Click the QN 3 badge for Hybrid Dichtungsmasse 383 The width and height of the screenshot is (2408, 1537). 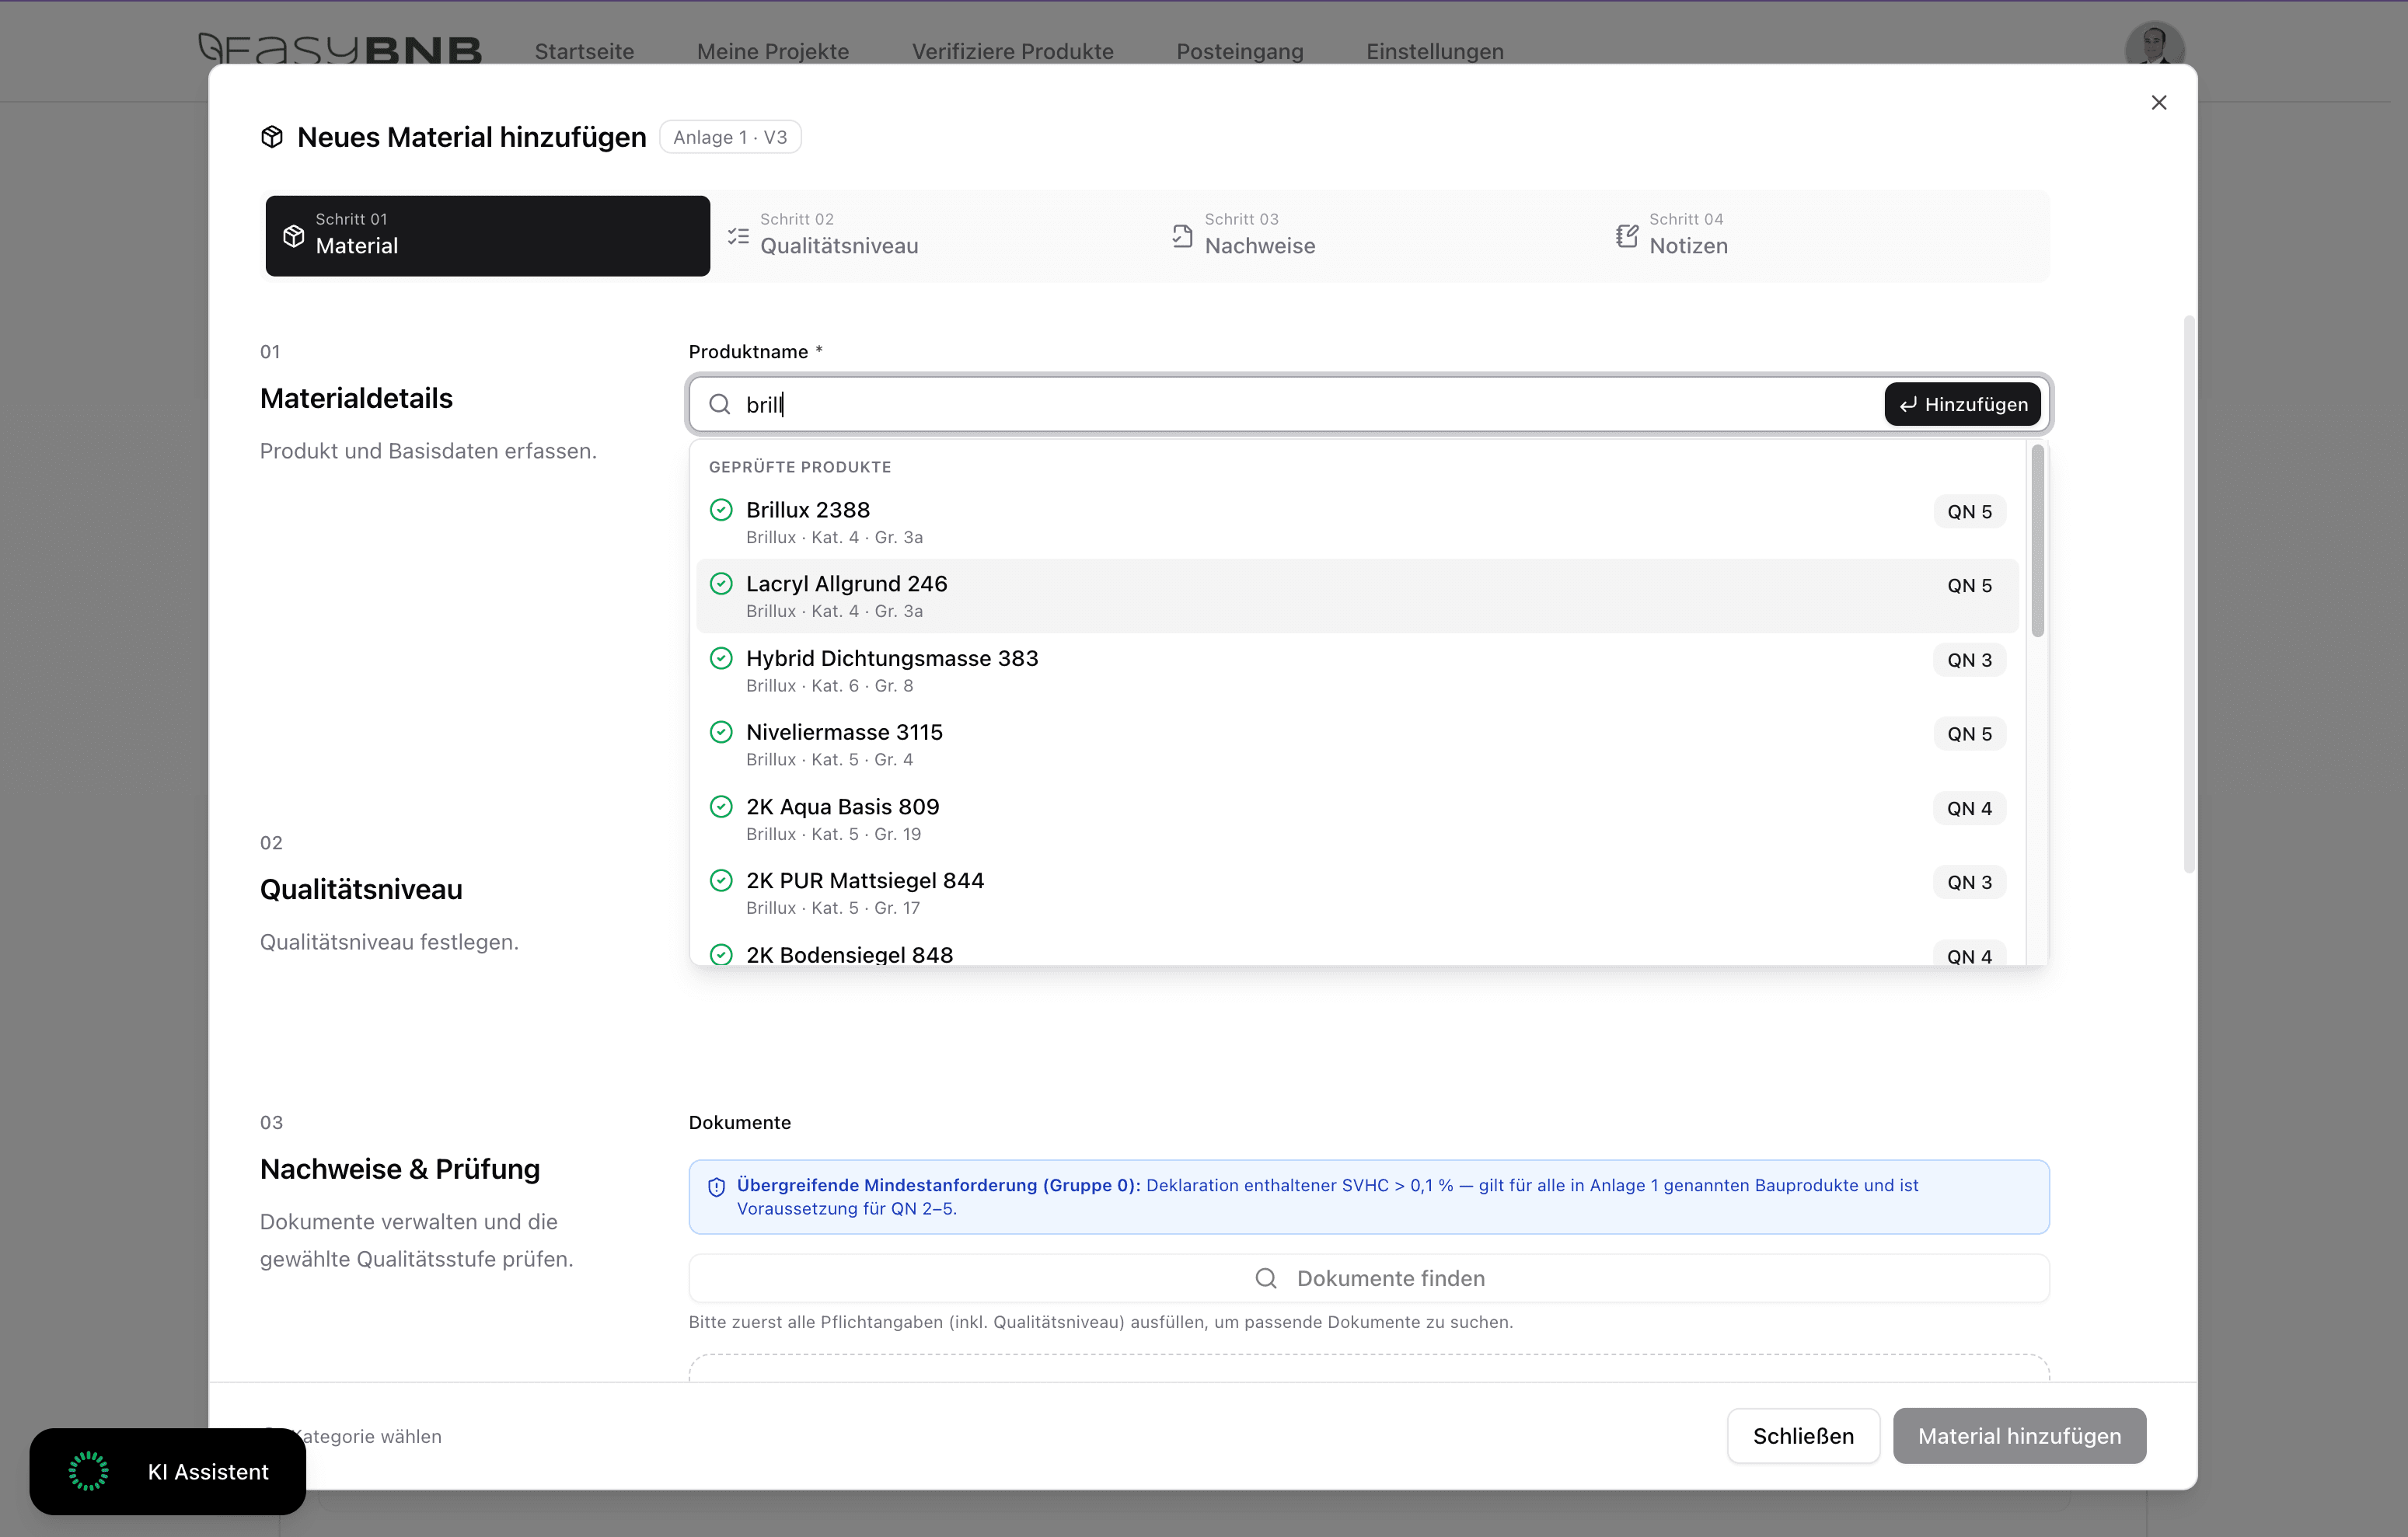(x=1969, y=660)
